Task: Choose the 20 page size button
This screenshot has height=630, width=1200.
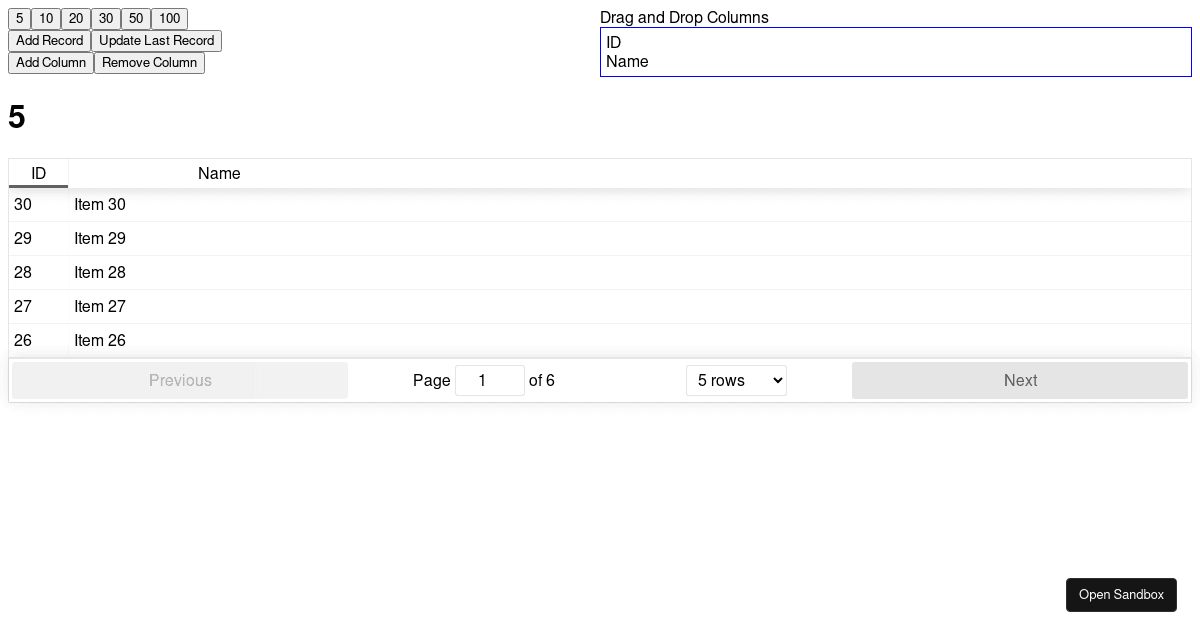Action: click(76, 19)
